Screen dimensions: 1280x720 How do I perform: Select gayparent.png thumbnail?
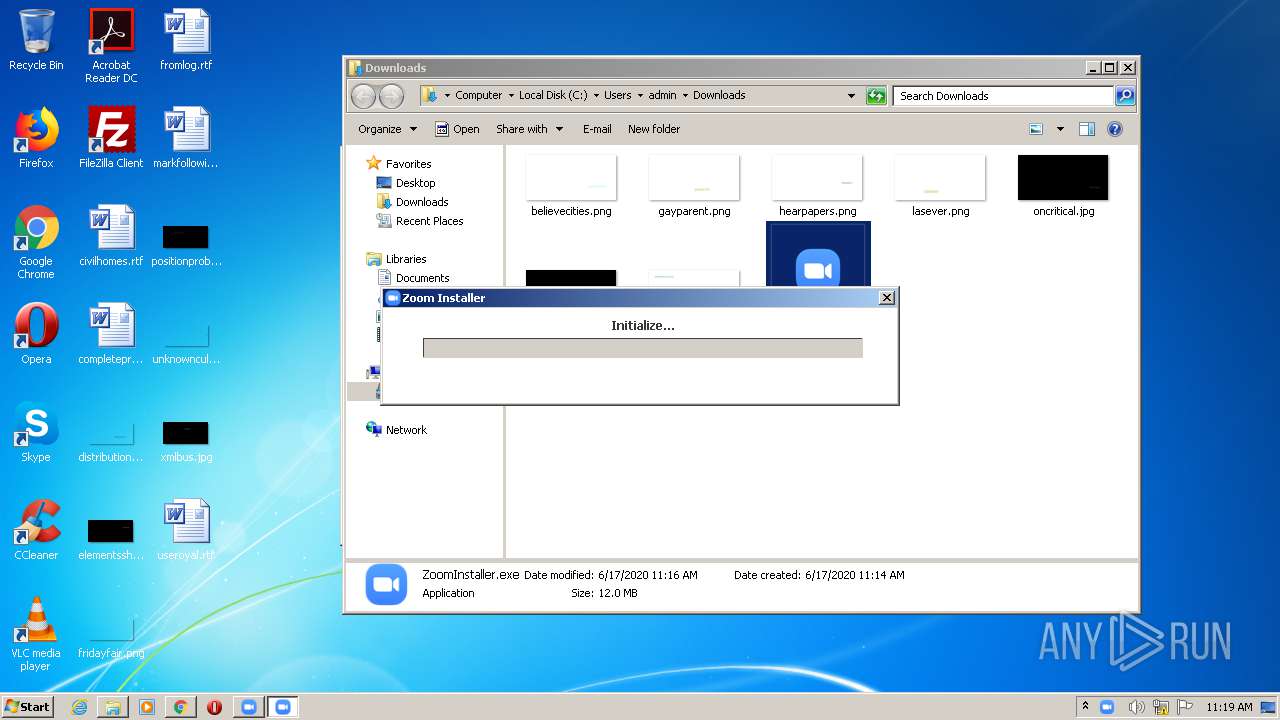coord(694,186)
